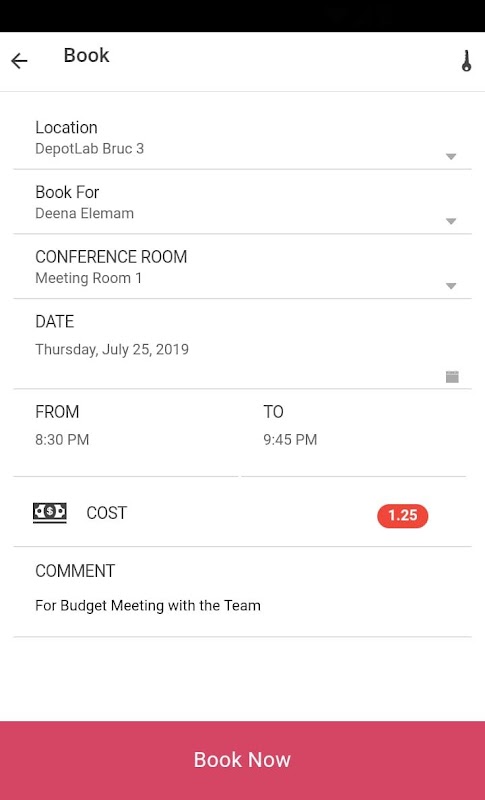Viewport: 485px width, 800px height.
Task: Tap the COMMENT field label
Action: click(75, 571)
